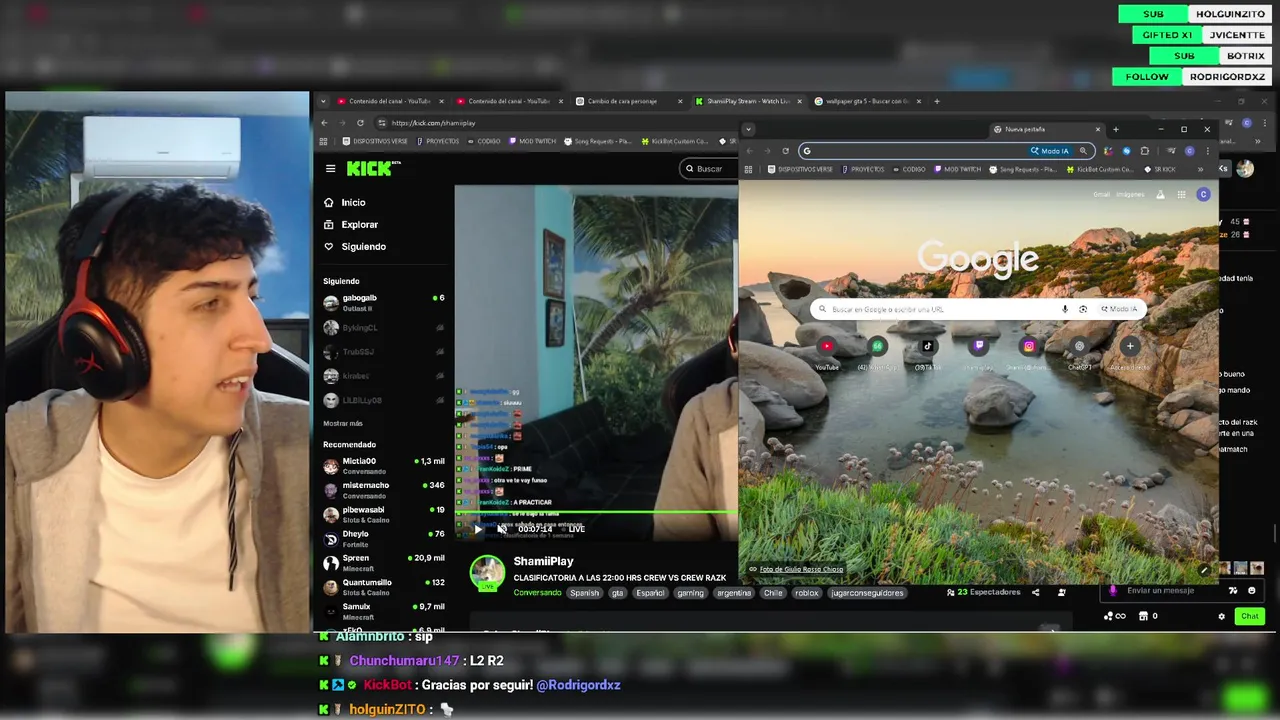
Task: Open Explorar in Kick sidebar
Action: pyautogui.click(x=350, y=224)
